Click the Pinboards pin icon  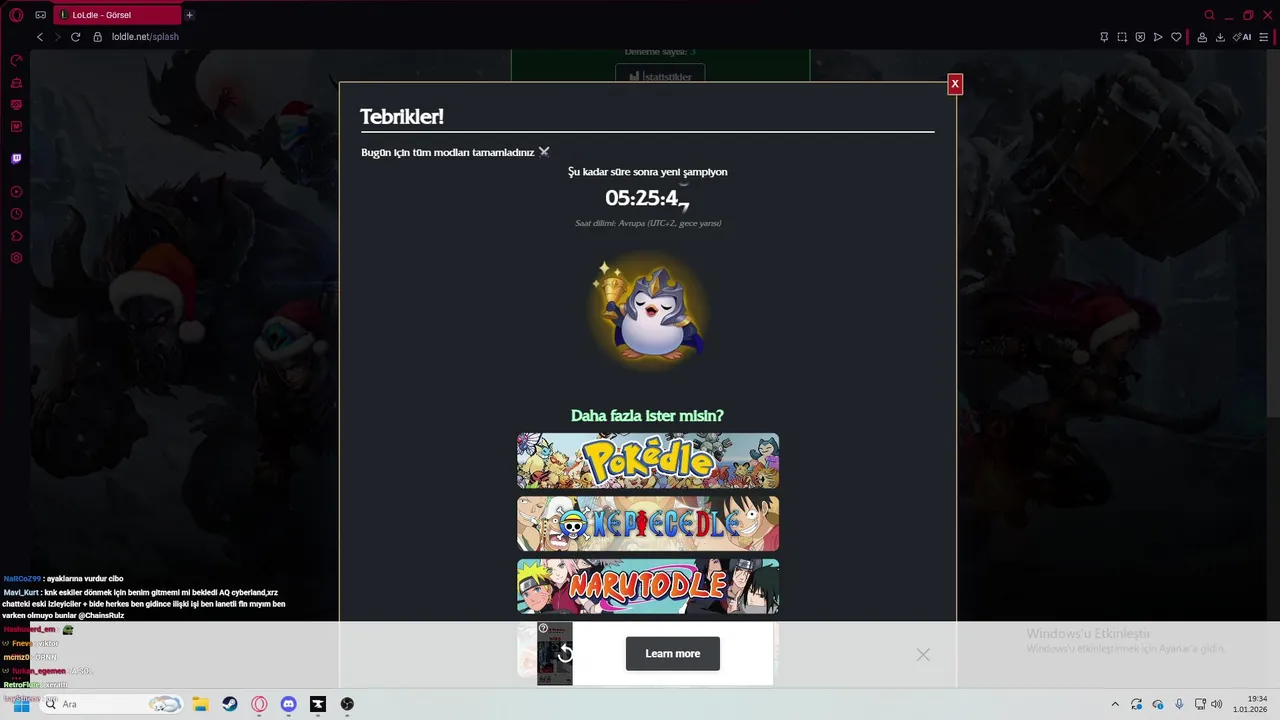click(1104, 37)
